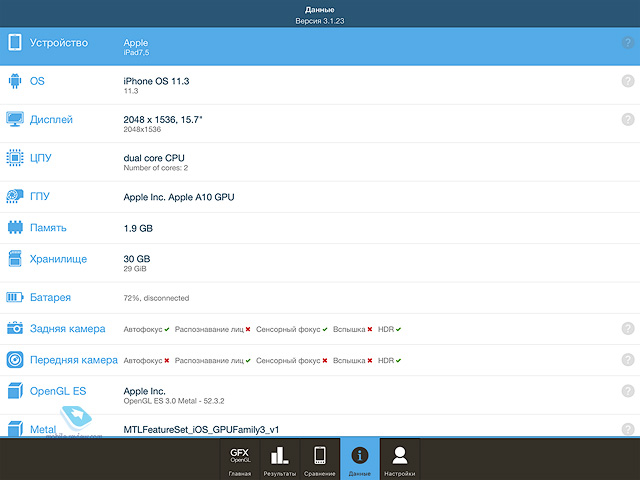Open help for the Дисплей row
The width and height of the screenshot is (640, 480).
point(628,119)
